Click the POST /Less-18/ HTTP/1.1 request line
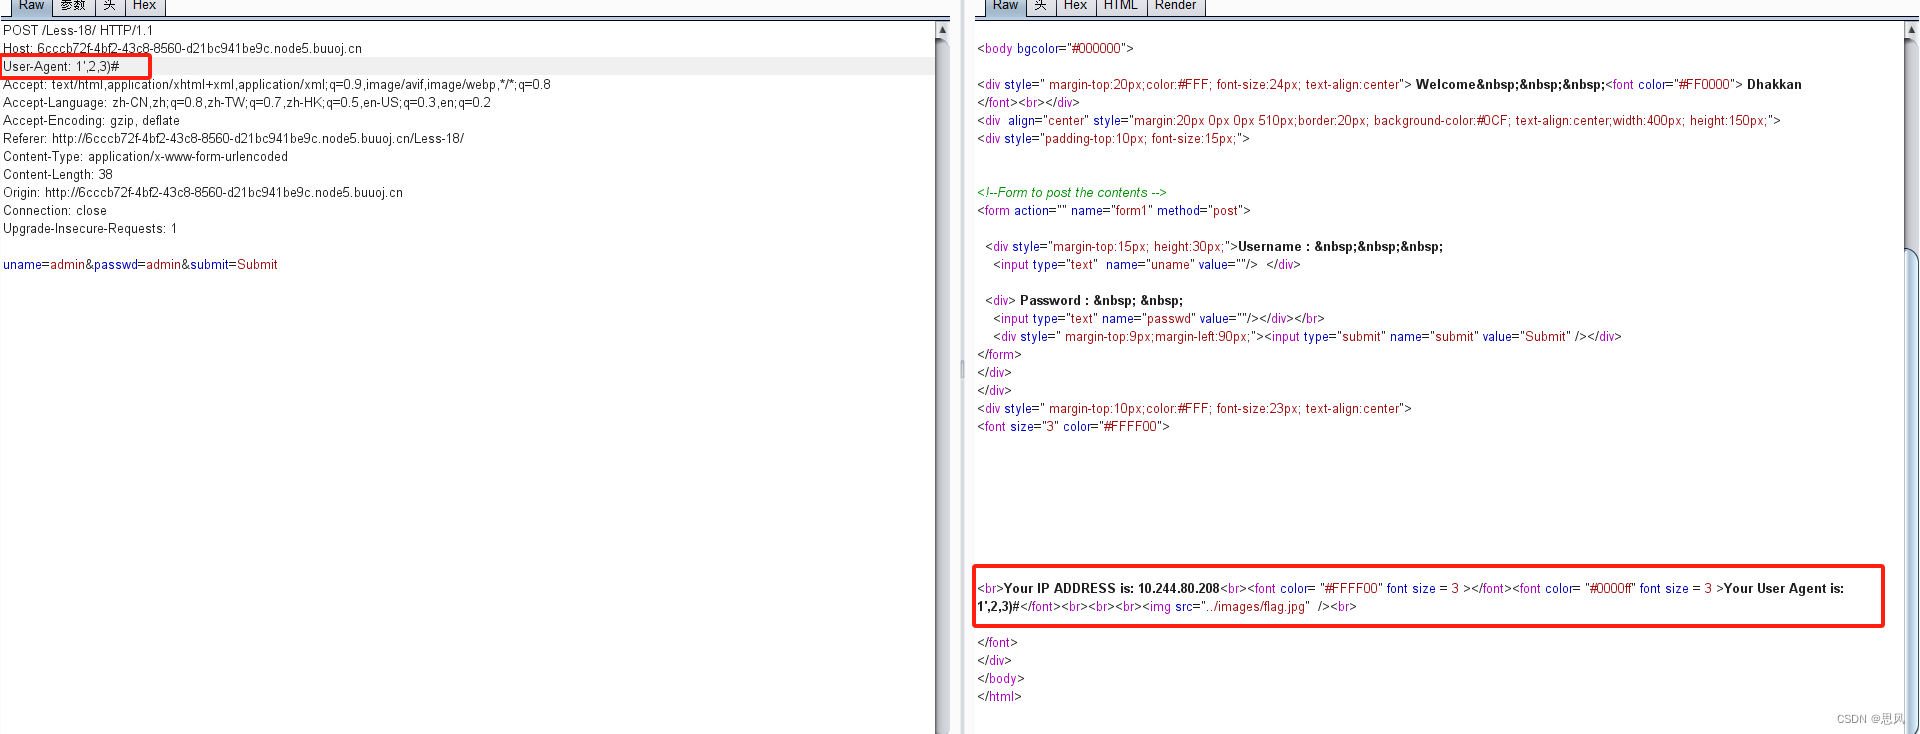 (x=78, y=31)
